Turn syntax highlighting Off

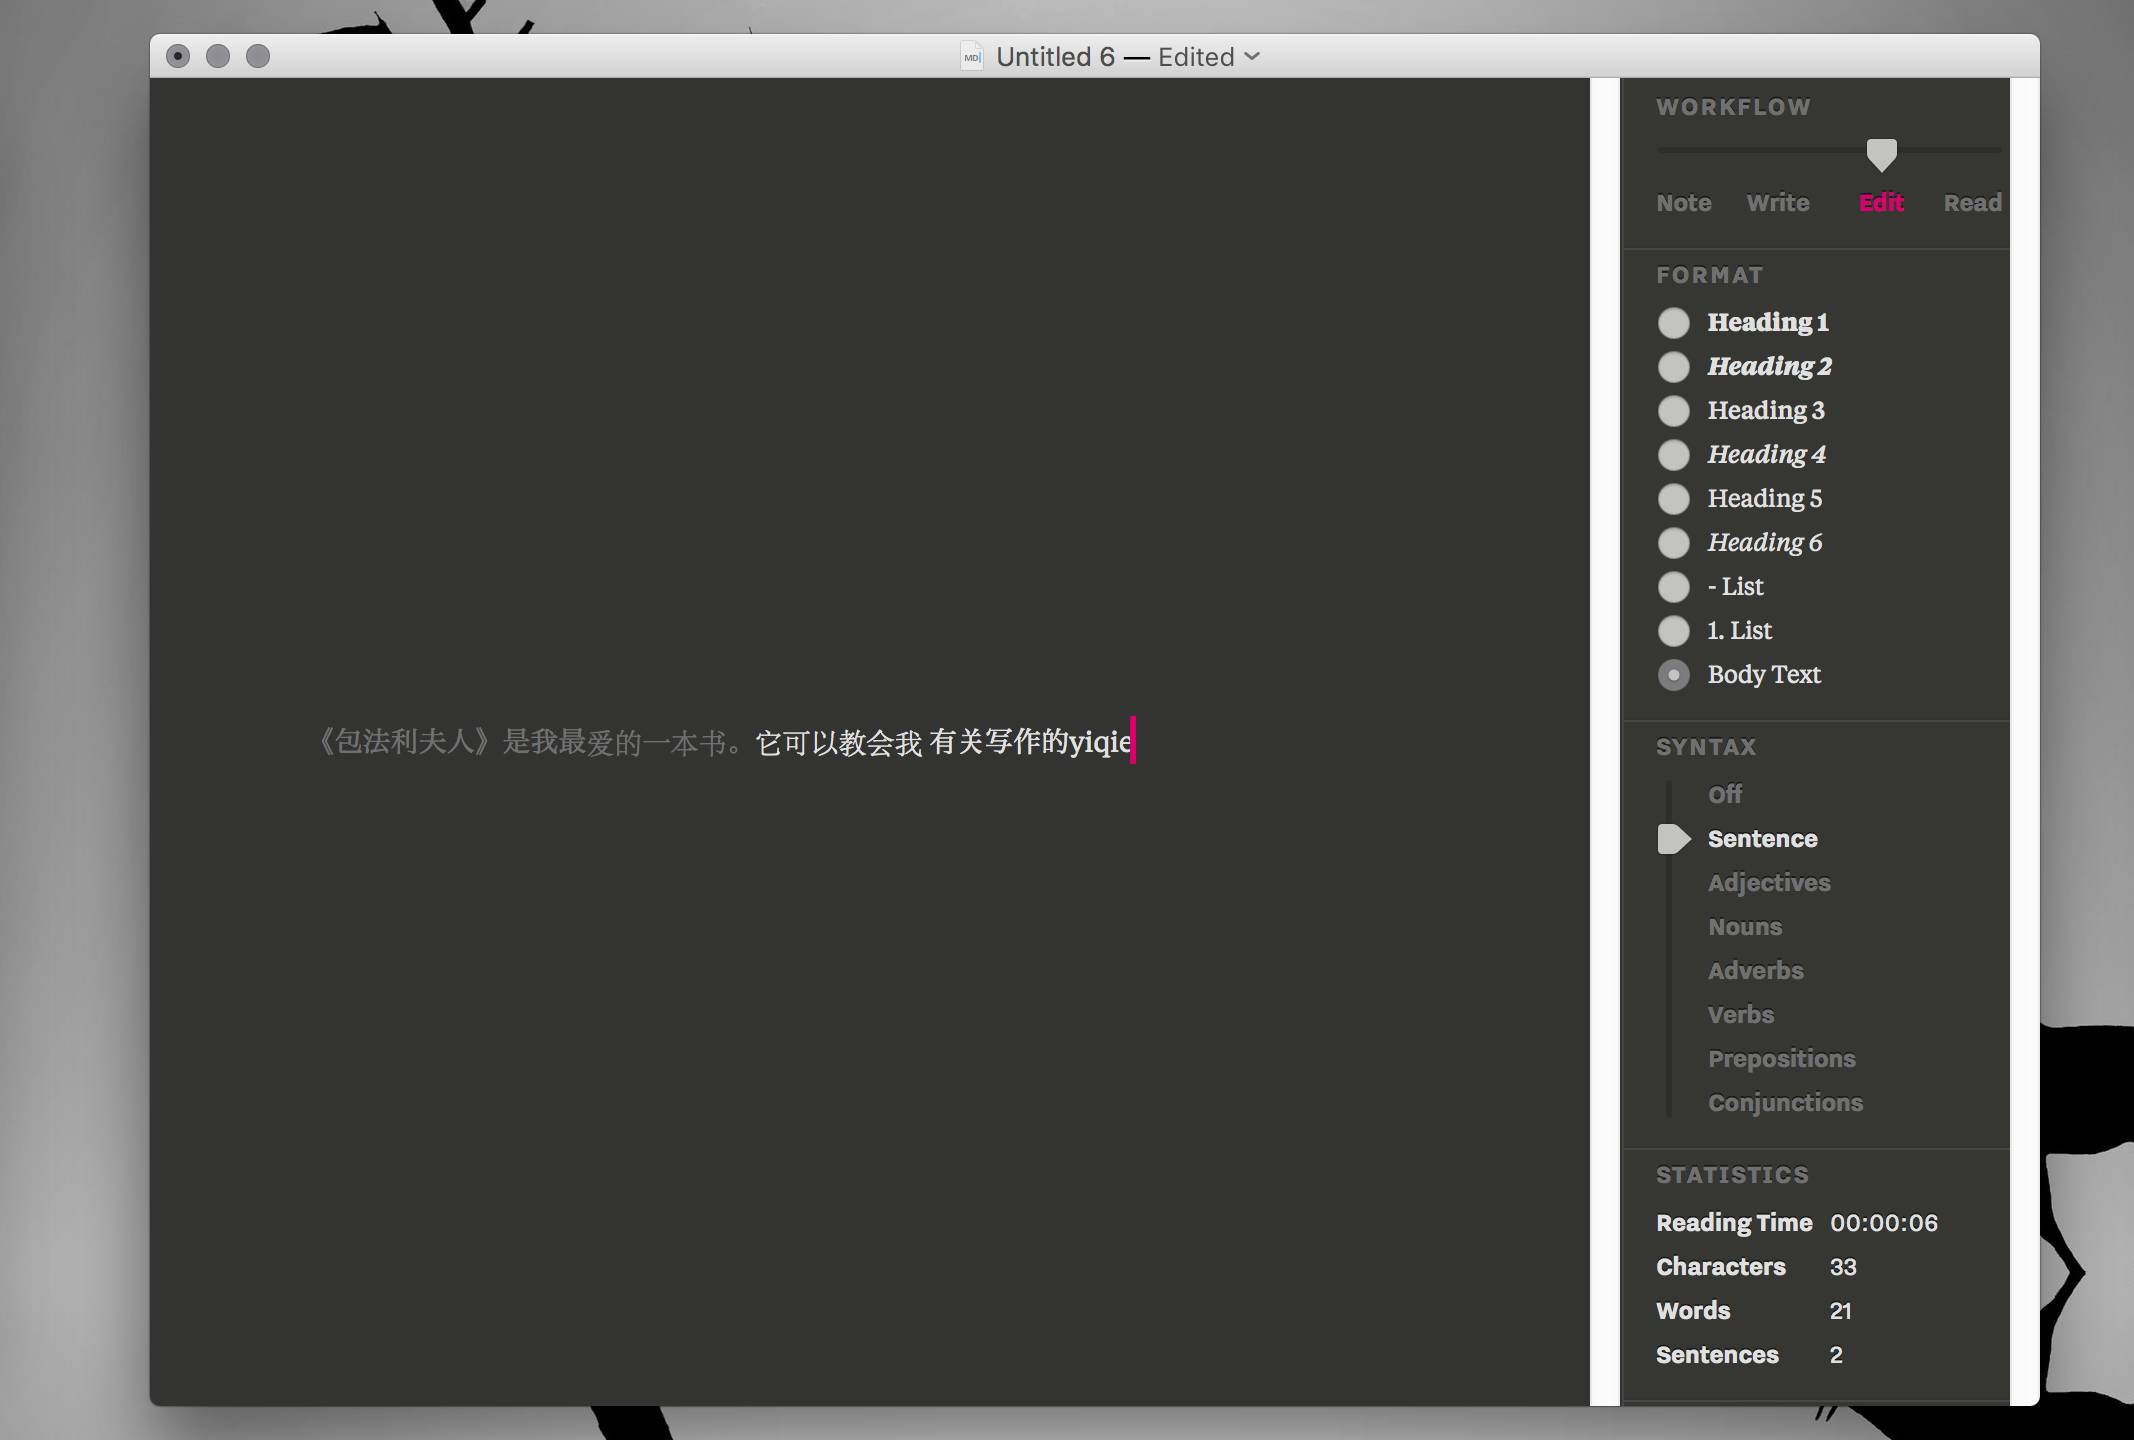(x=1724, y=795)
